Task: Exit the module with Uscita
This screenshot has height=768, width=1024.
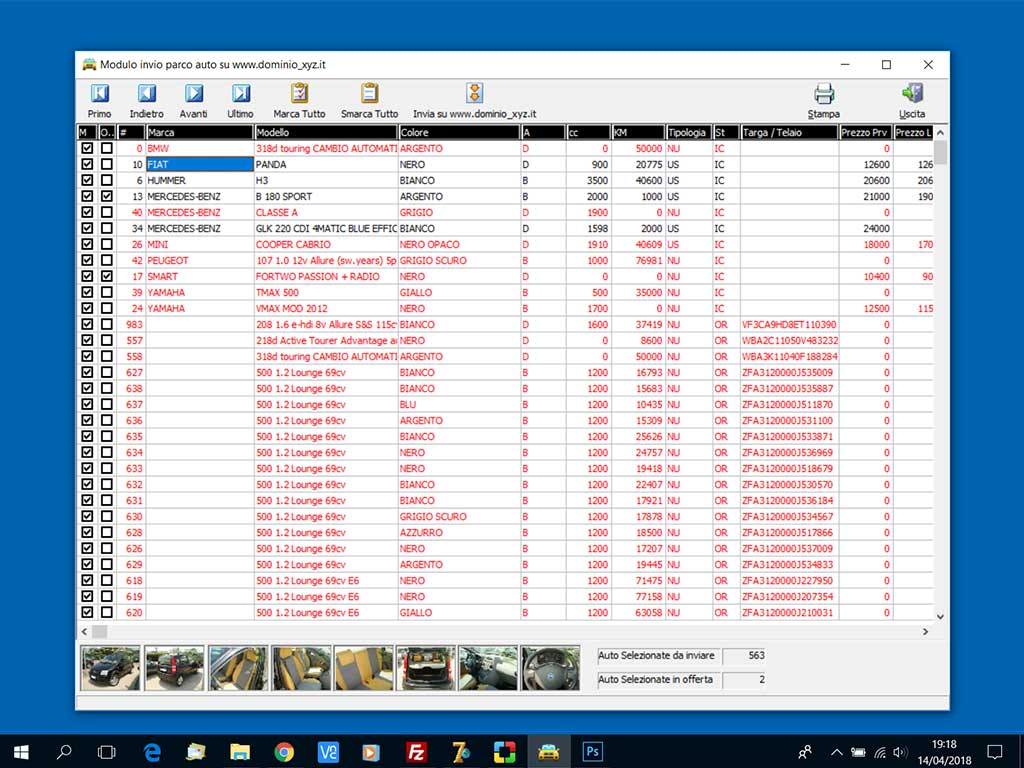Action: click(x=912, y=101)
